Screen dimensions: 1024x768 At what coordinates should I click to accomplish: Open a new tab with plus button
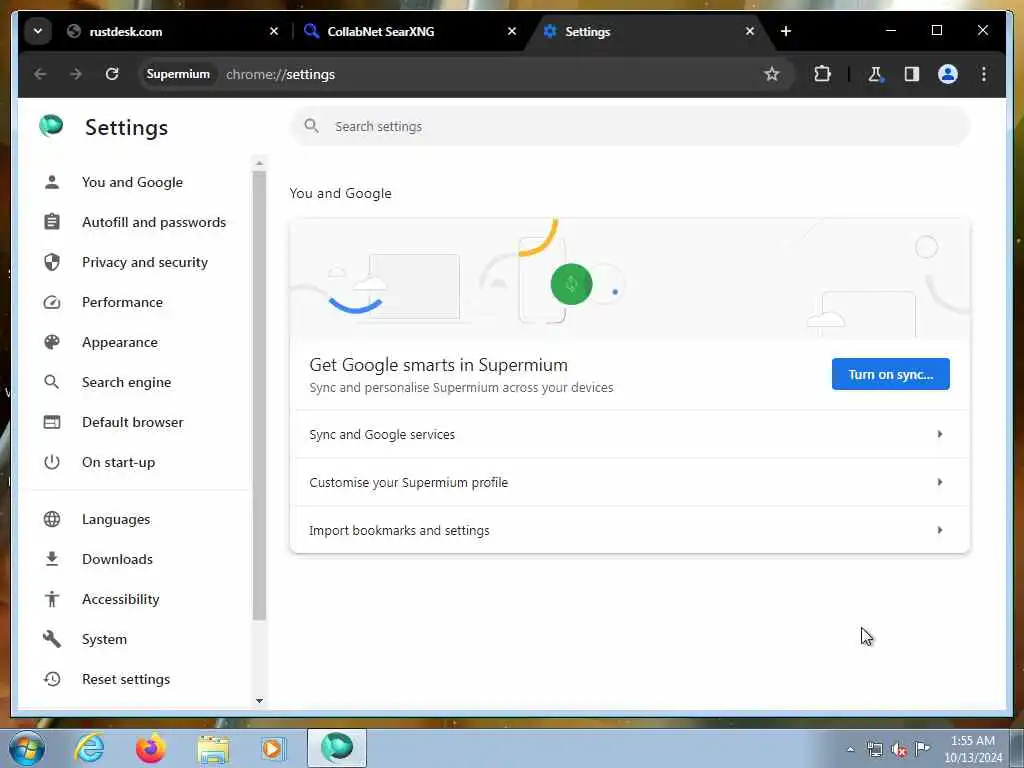786,31
